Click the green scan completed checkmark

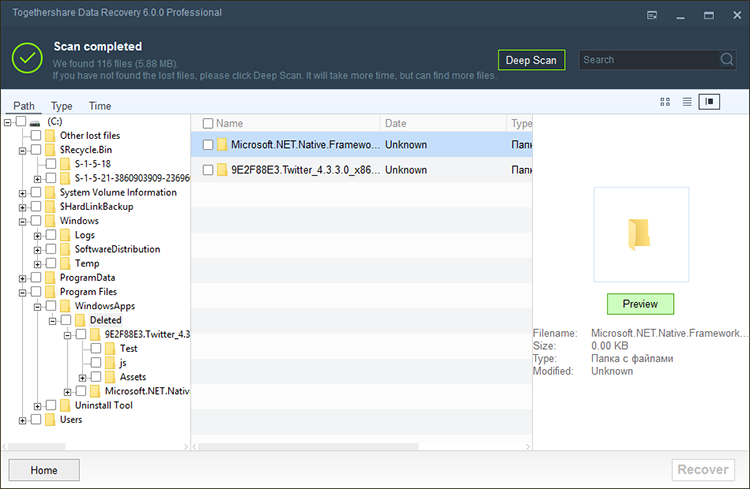coord(27,58)
